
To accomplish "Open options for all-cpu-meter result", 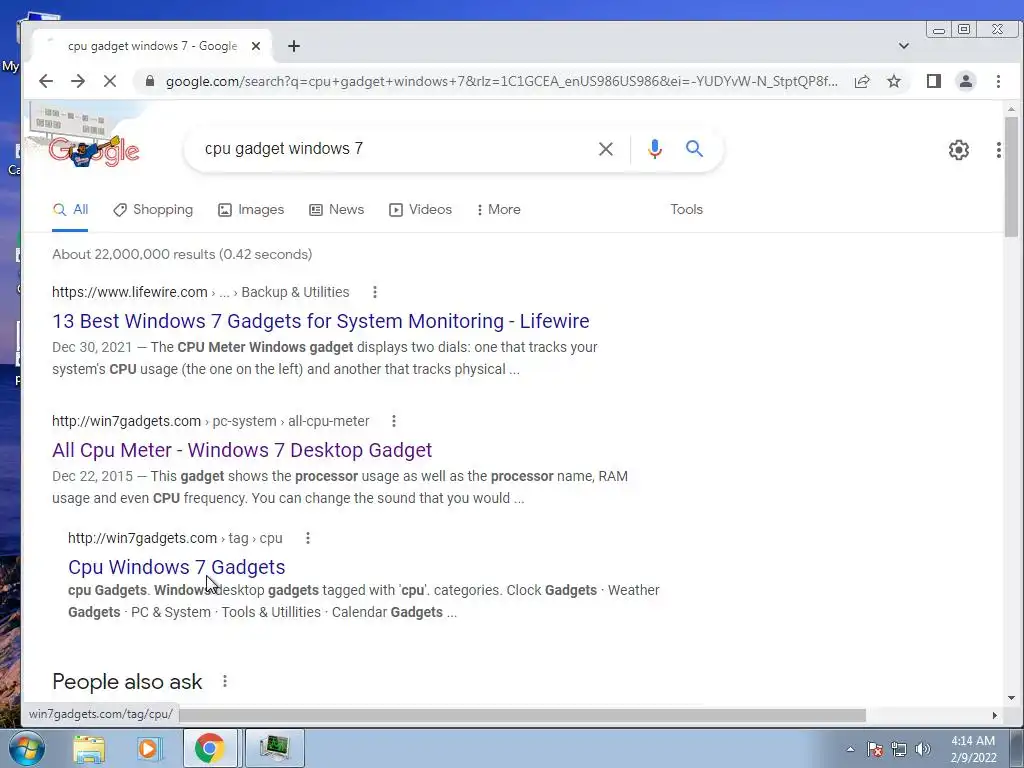I will coord(394,421).
